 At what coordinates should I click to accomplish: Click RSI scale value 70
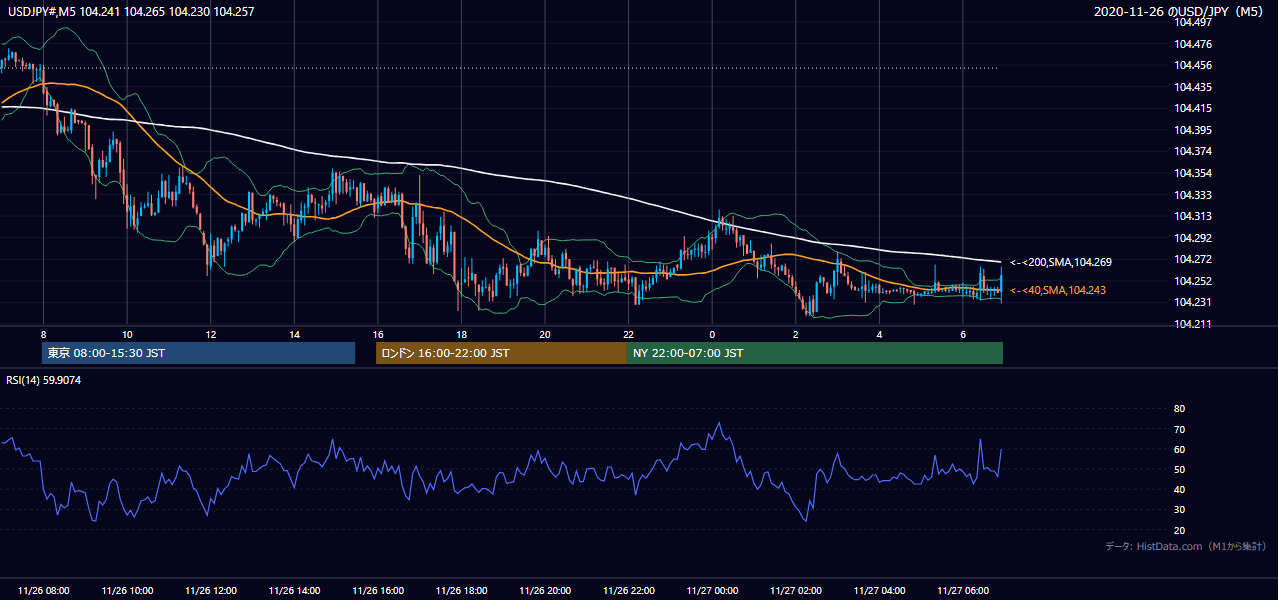point(1179,429)
